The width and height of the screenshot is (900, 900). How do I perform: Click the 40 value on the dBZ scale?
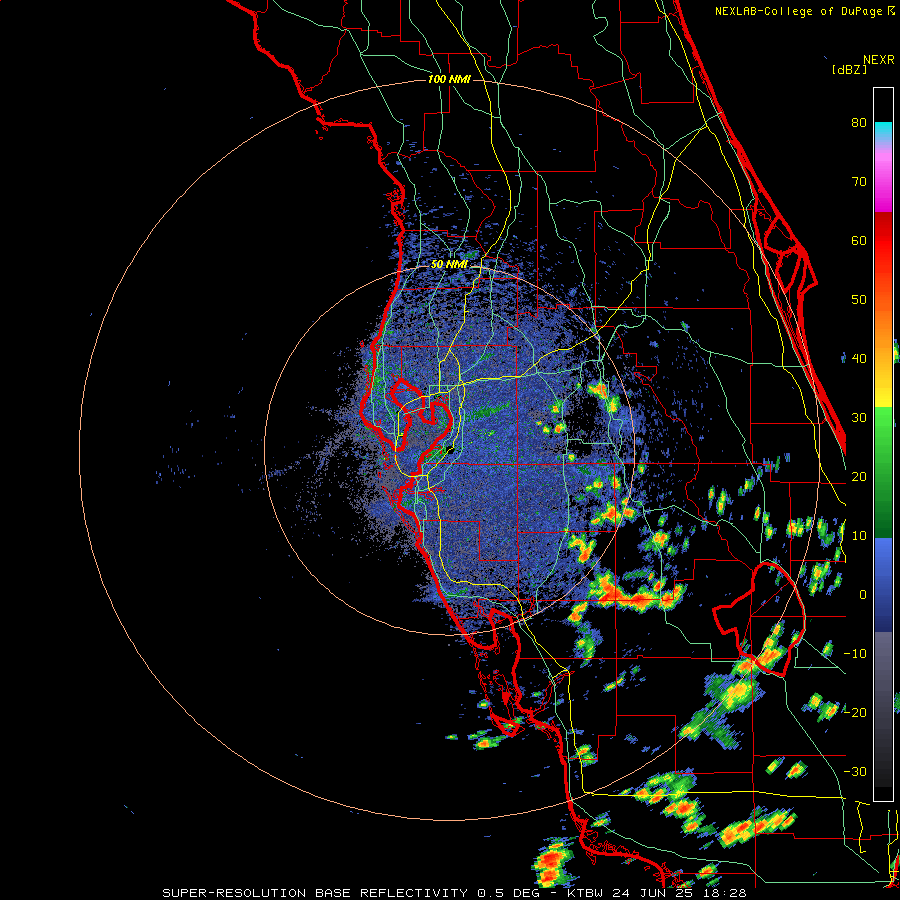(859, 359)
